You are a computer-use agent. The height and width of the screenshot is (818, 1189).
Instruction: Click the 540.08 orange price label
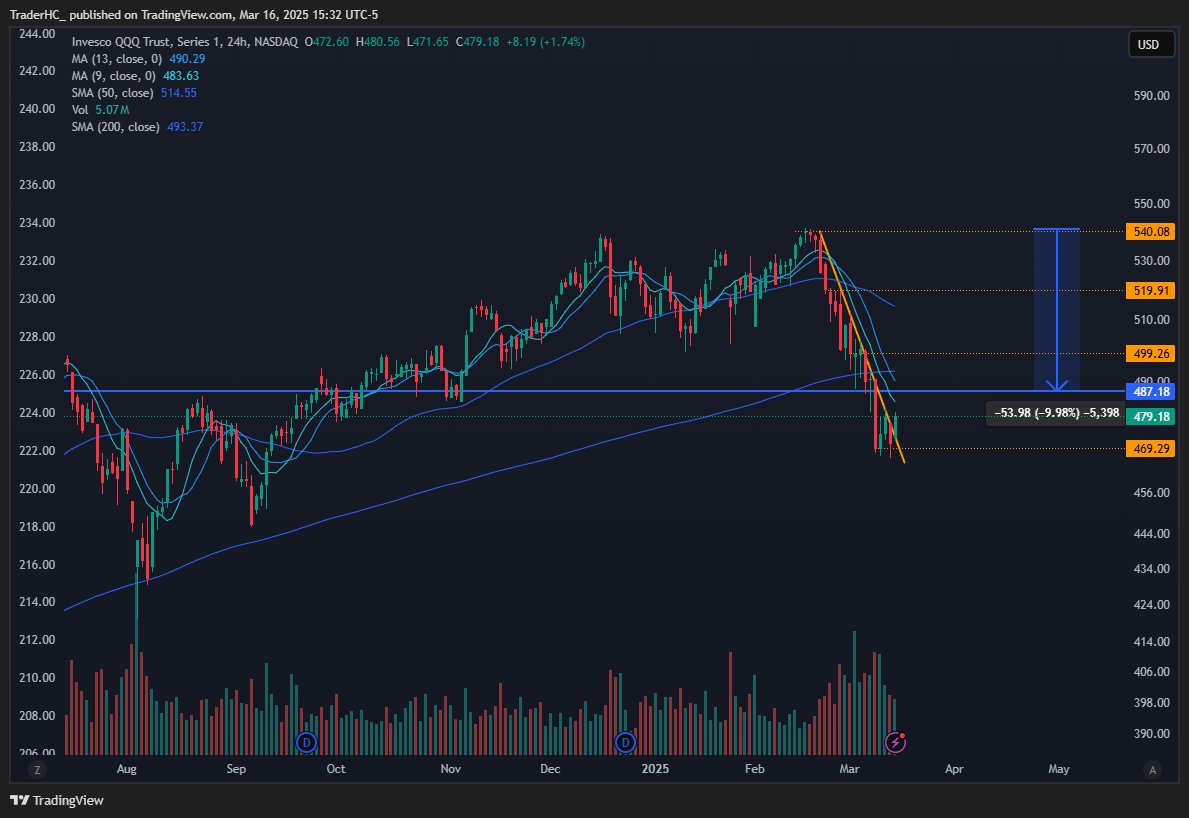coord(1150,231)
